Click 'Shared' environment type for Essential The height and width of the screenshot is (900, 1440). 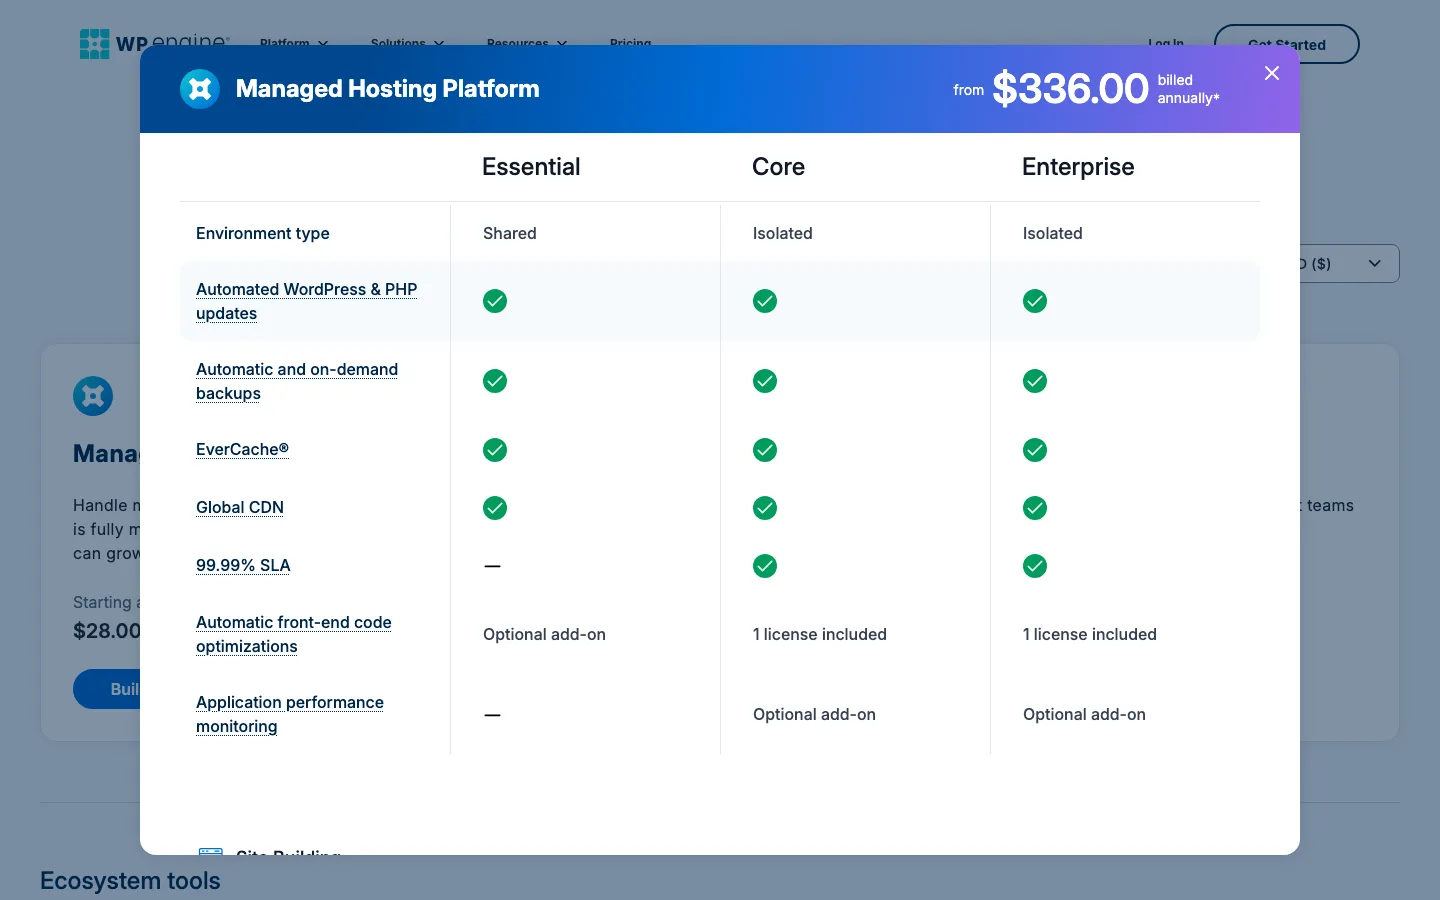pyautogui.click(x=510, y=233)
